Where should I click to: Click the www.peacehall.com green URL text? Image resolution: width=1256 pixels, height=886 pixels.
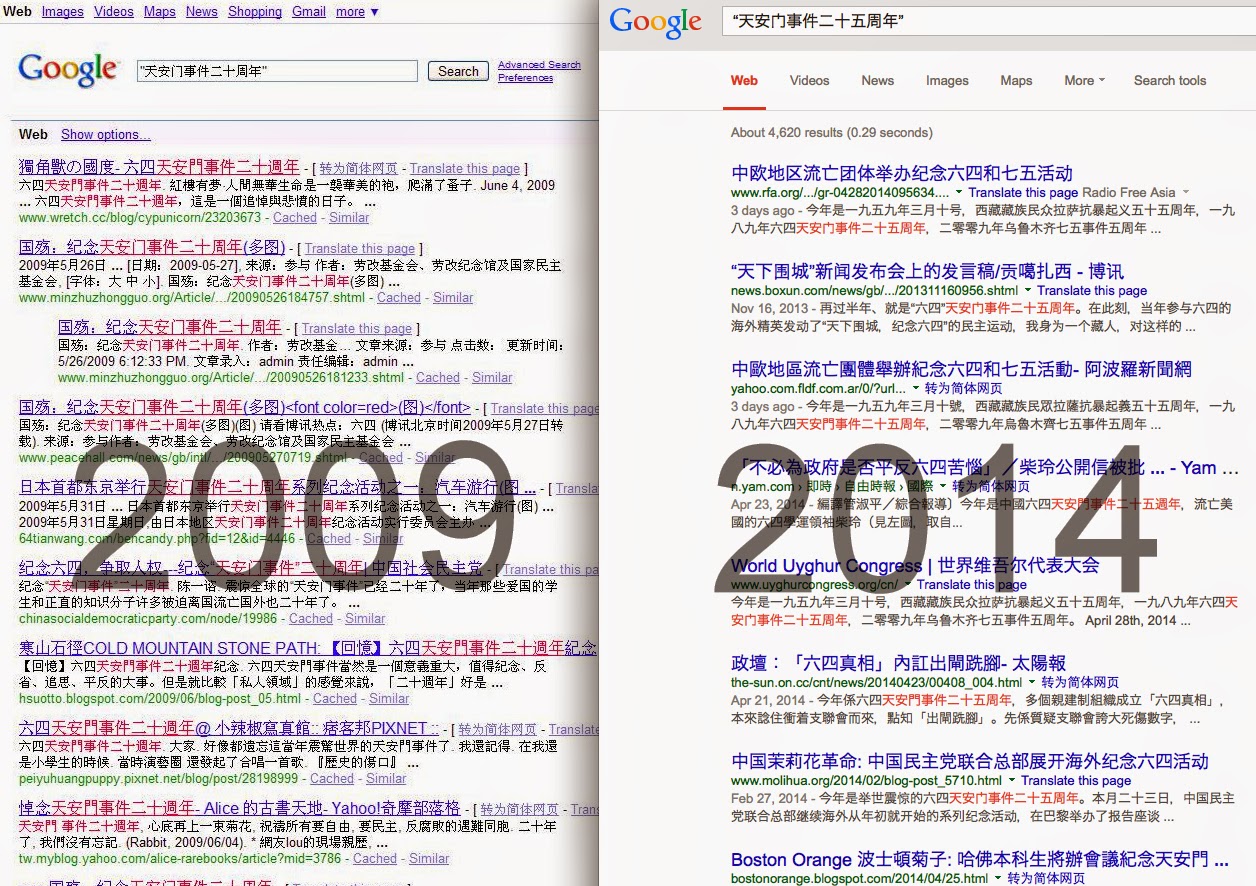183,457
